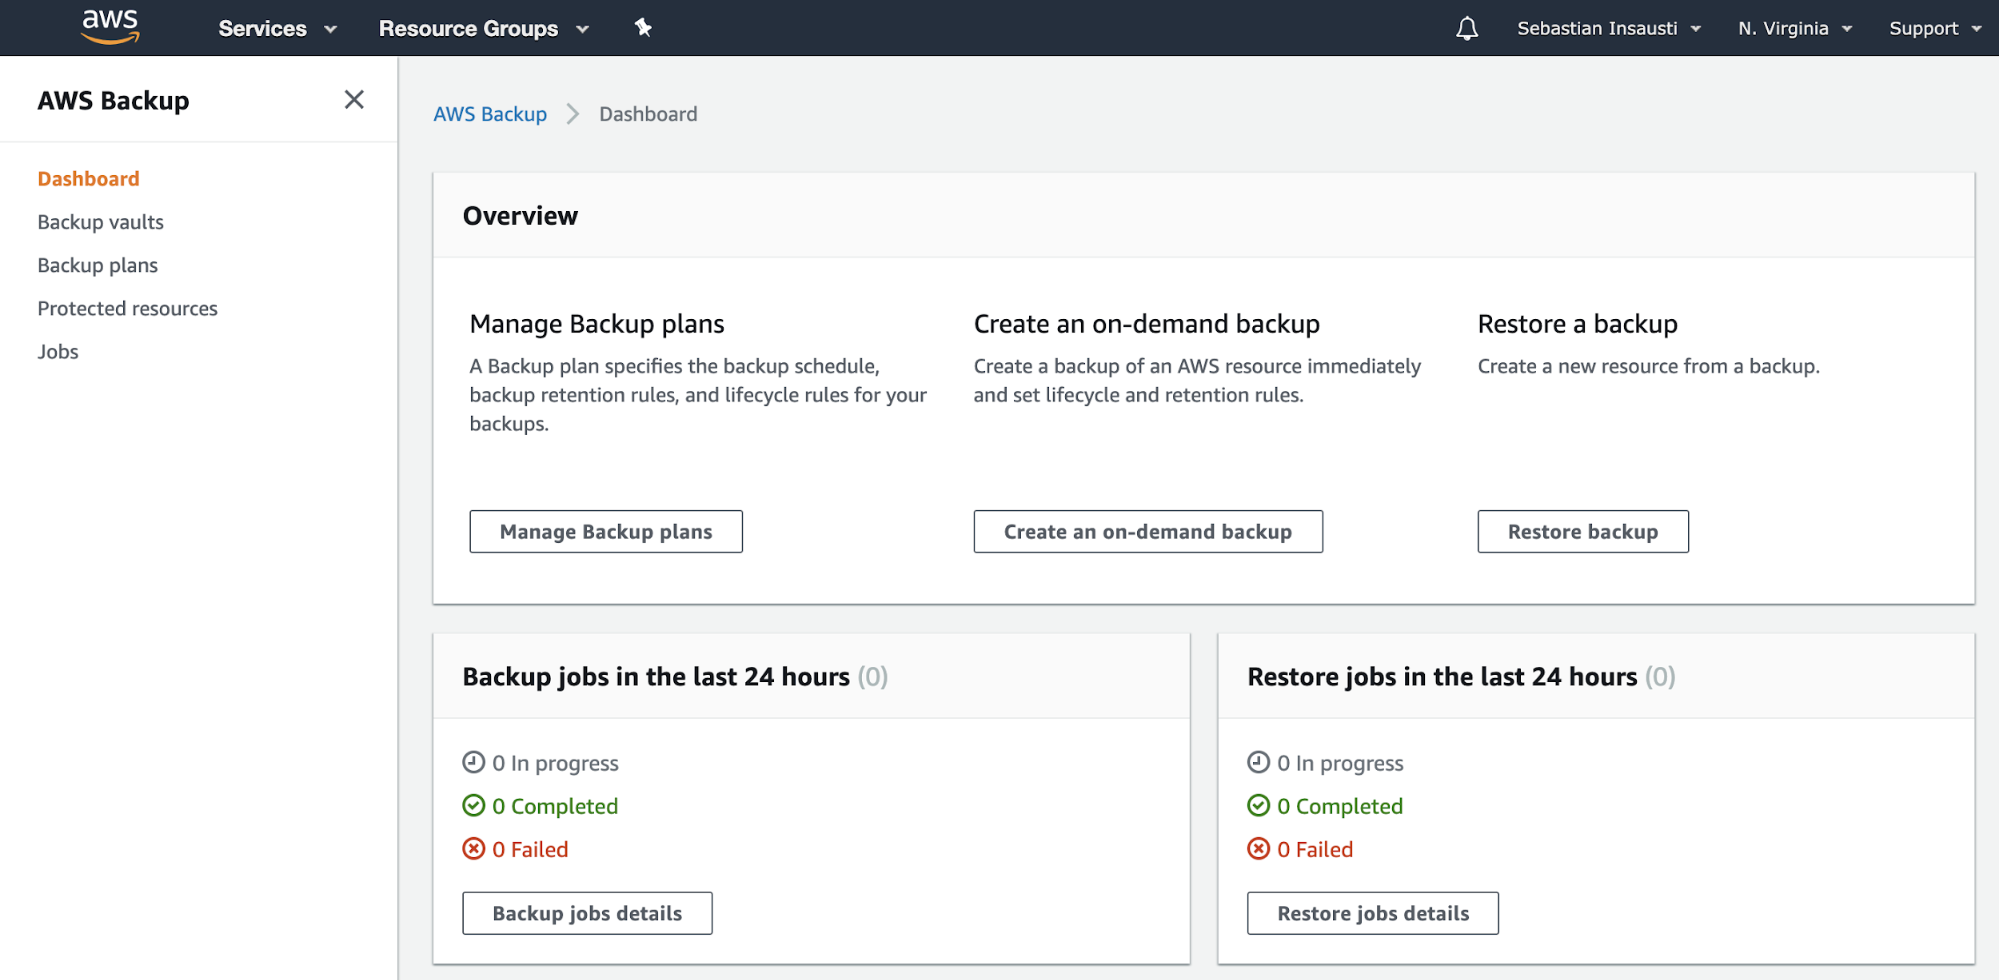Click the AWS Backup sidebar title

(x=113, y=101)
